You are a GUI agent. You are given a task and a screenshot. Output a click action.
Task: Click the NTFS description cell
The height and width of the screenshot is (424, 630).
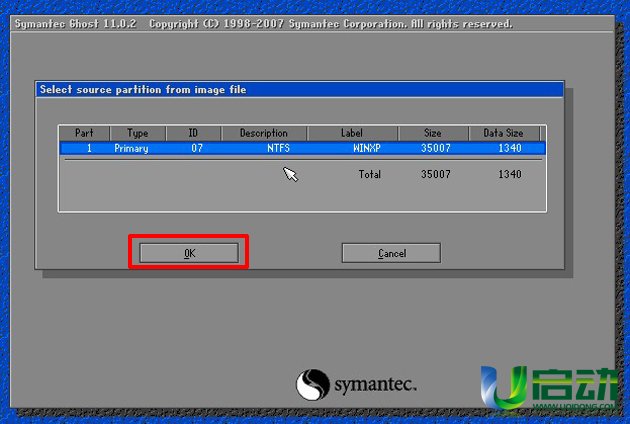(x=277, y=148)
